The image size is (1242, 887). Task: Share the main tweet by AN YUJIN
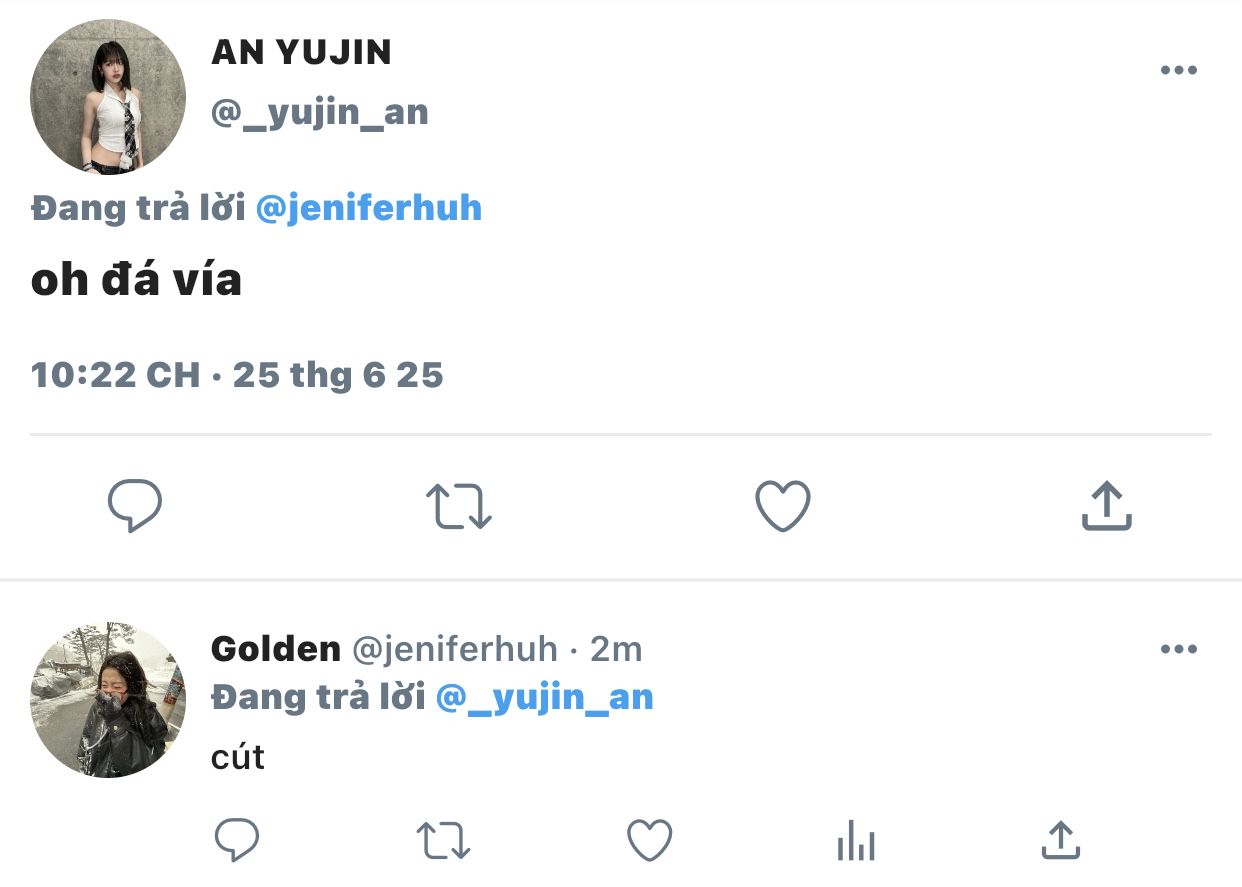point(1107,505)
